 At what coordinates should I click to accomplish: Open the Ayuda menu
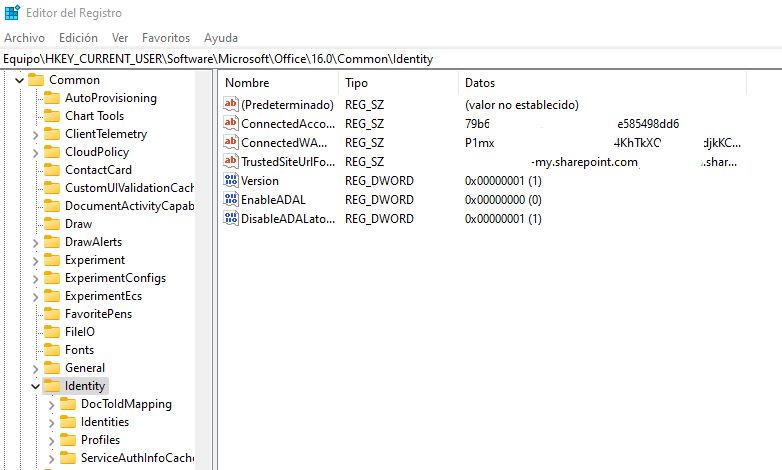(x=221, y=38)
